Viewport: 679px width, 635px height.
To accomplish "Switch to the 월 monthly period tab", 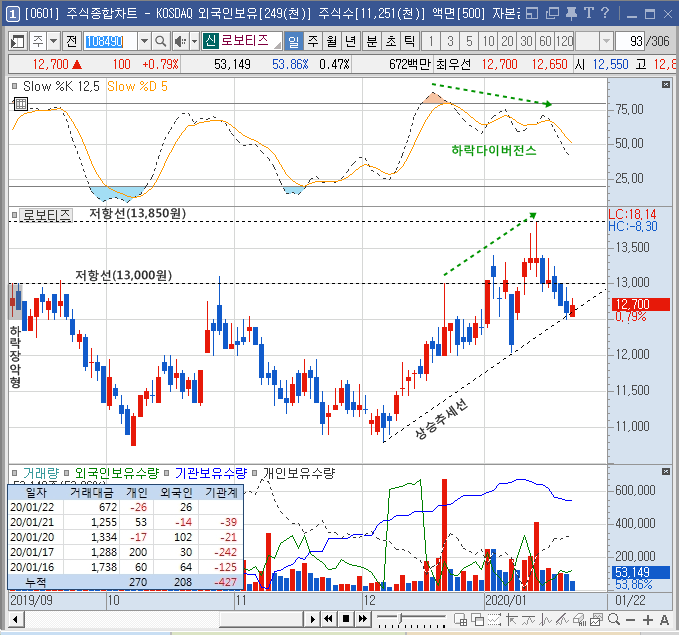I will (x=332, y=42).
